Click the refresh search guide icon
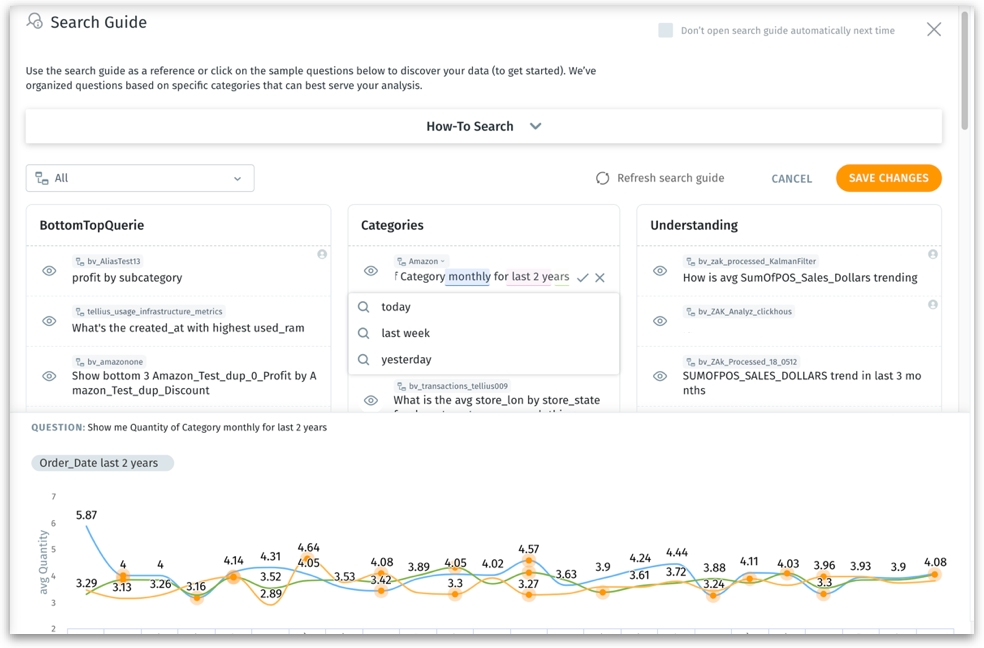 pyautogui.click(x=603, y=178)
